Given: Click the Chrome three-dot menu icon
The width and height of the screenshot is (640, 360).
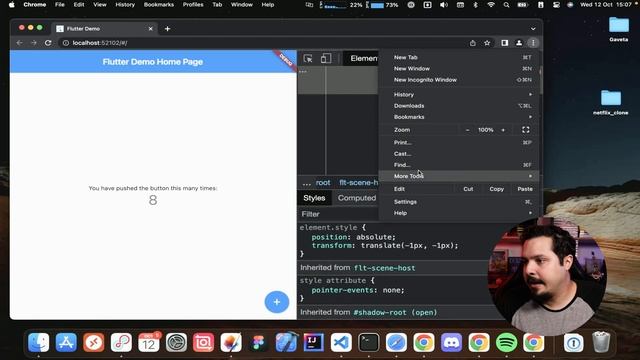Looking at the screenshot, I should 533,43.
